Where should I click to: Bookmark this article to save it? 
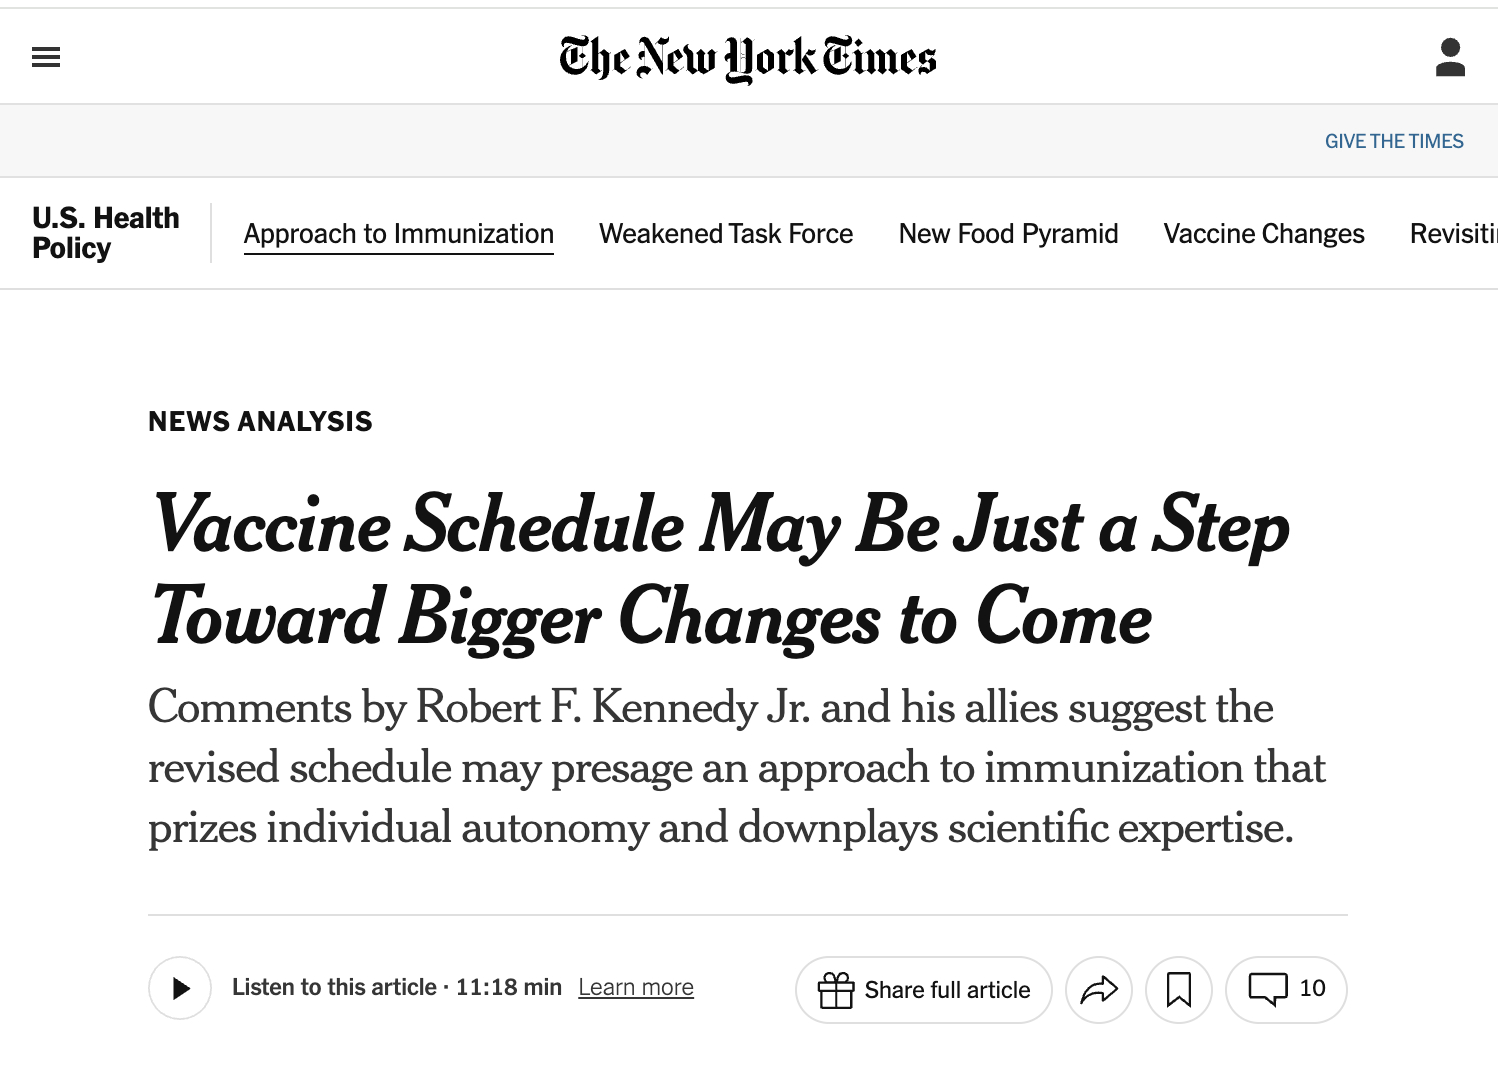click(x=1178, y=990)
